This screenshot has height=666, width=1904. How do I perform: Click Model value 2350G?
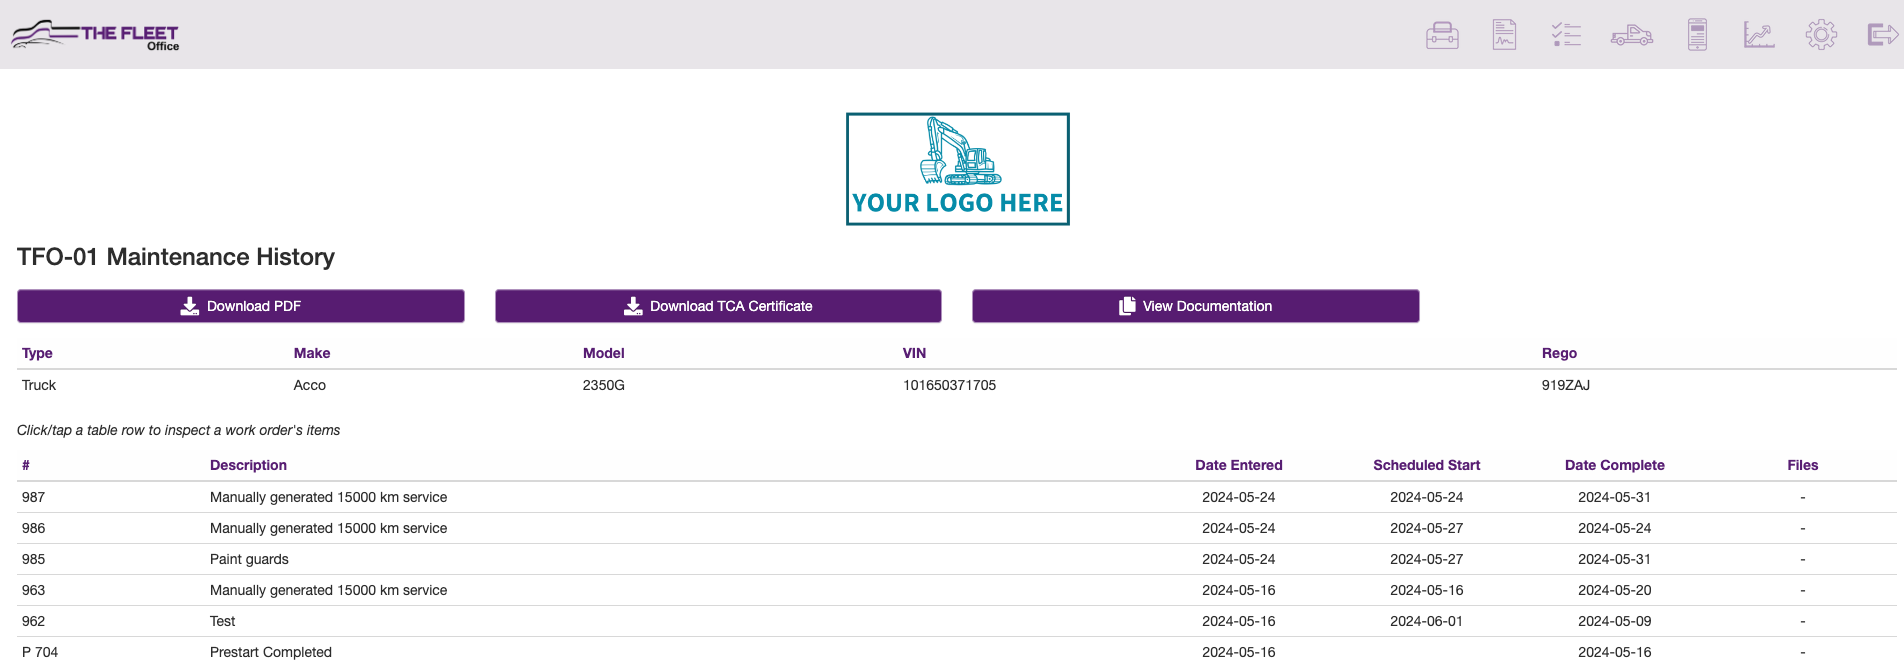pyautogui.click(x=604, y=385)
